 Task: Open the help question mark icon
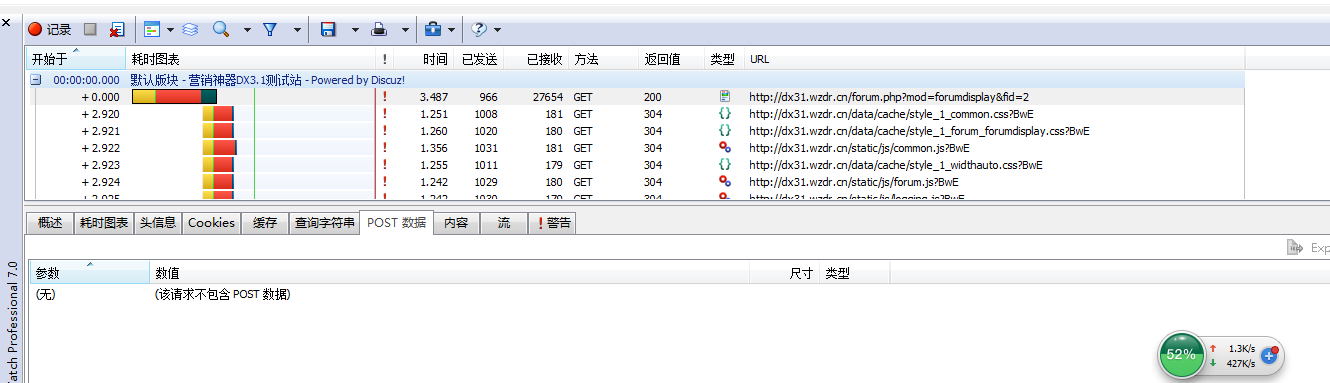479,30
